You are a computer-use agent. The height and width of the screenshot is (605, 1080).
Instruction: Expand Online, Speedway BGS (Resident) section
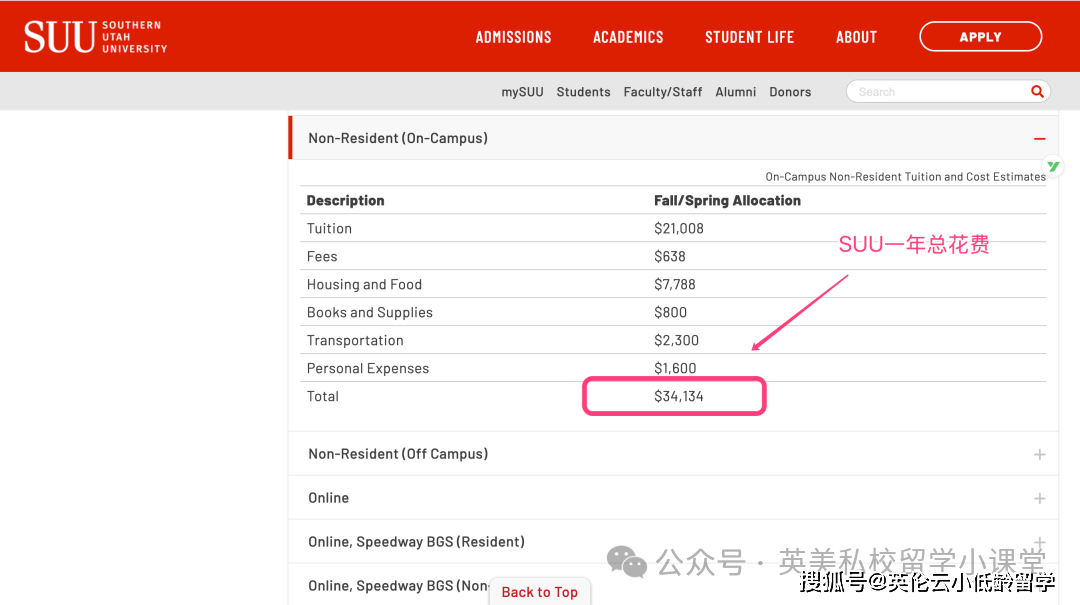416,542
